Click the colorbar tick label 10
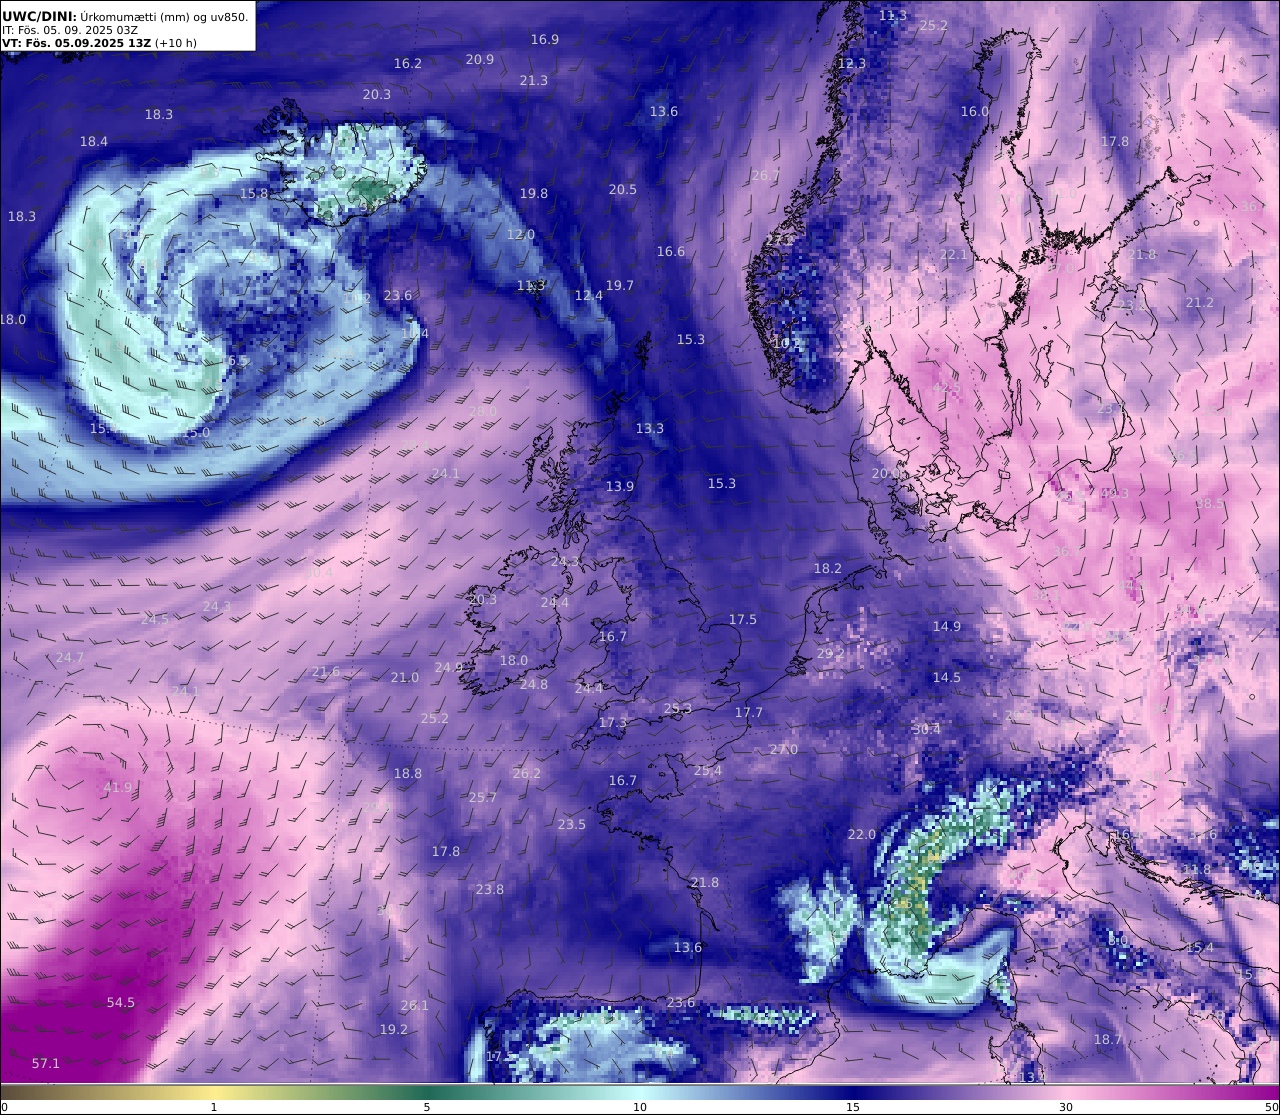The width and height of the screenshot is (1280, 1115). 640,1107
